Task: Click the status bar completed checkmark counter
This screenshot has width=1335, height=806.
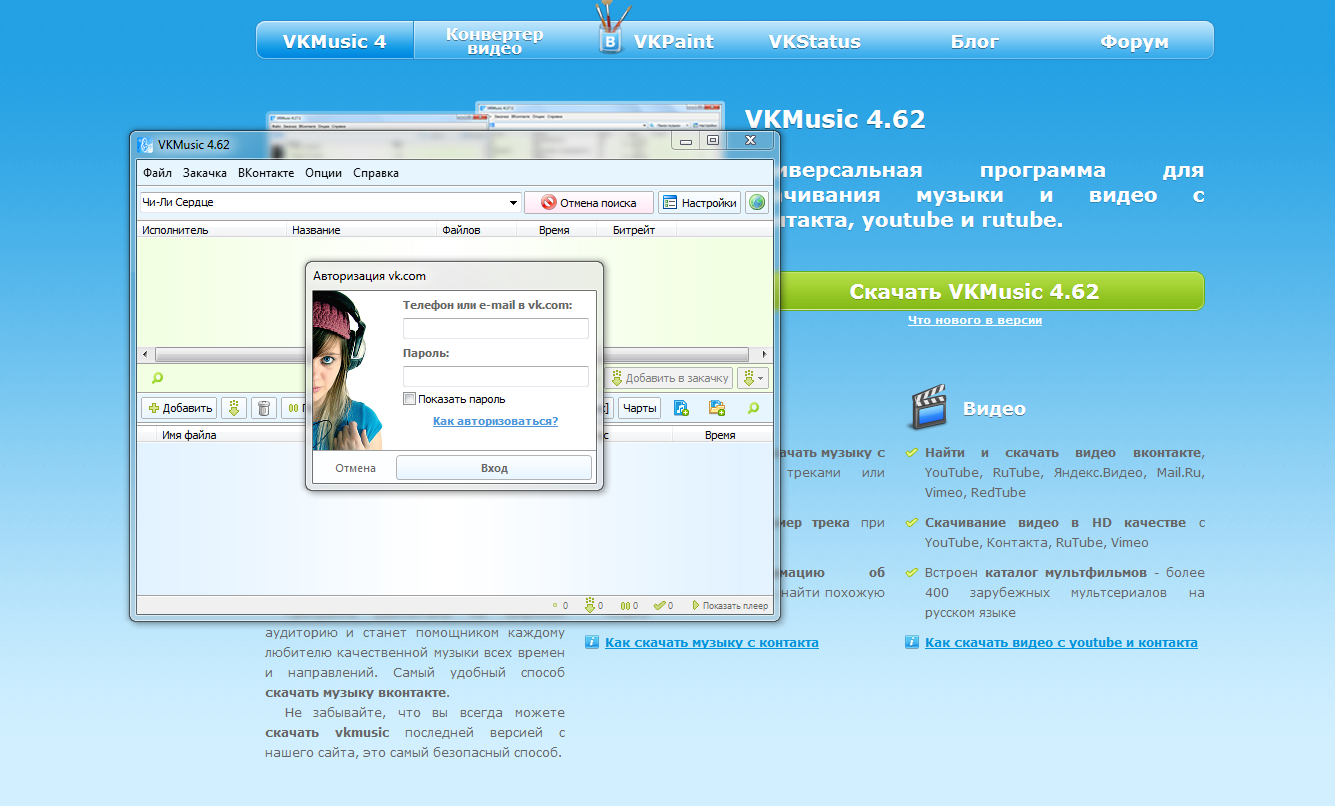Action: (x=659, y=605)
